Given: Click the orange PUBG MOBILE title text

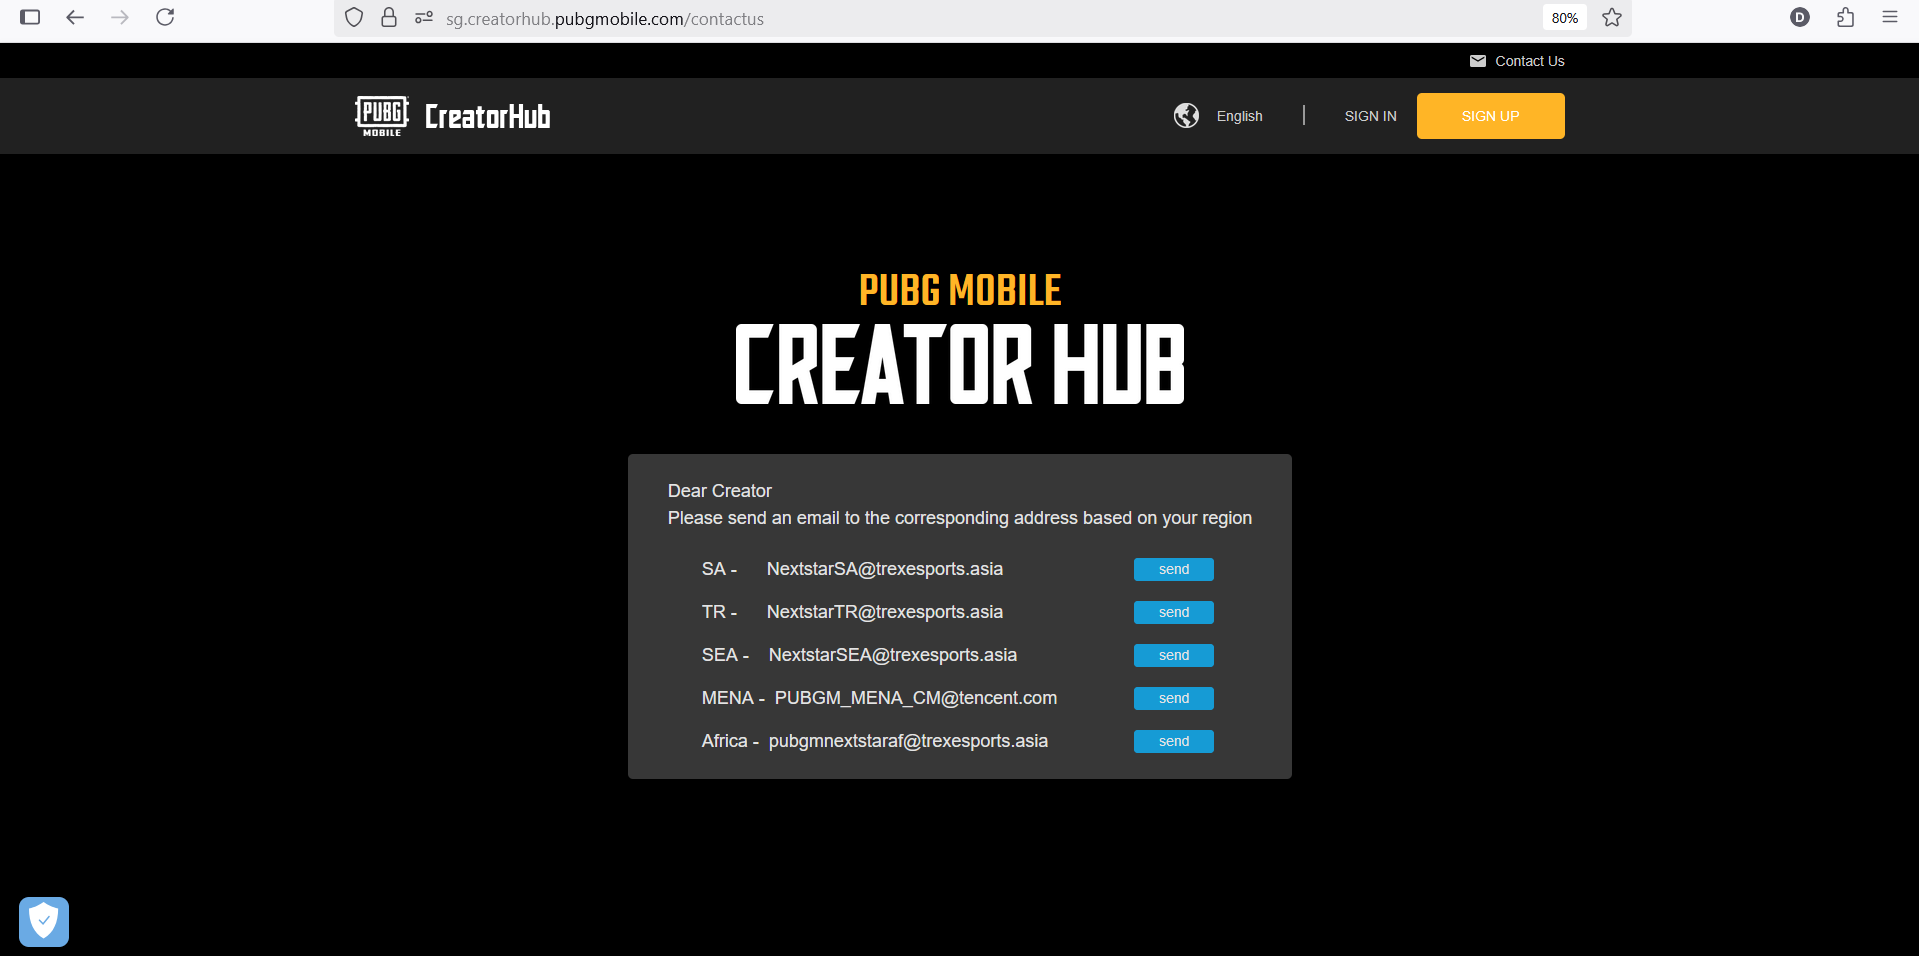Looking at the screenshot, I should point(960,290).
